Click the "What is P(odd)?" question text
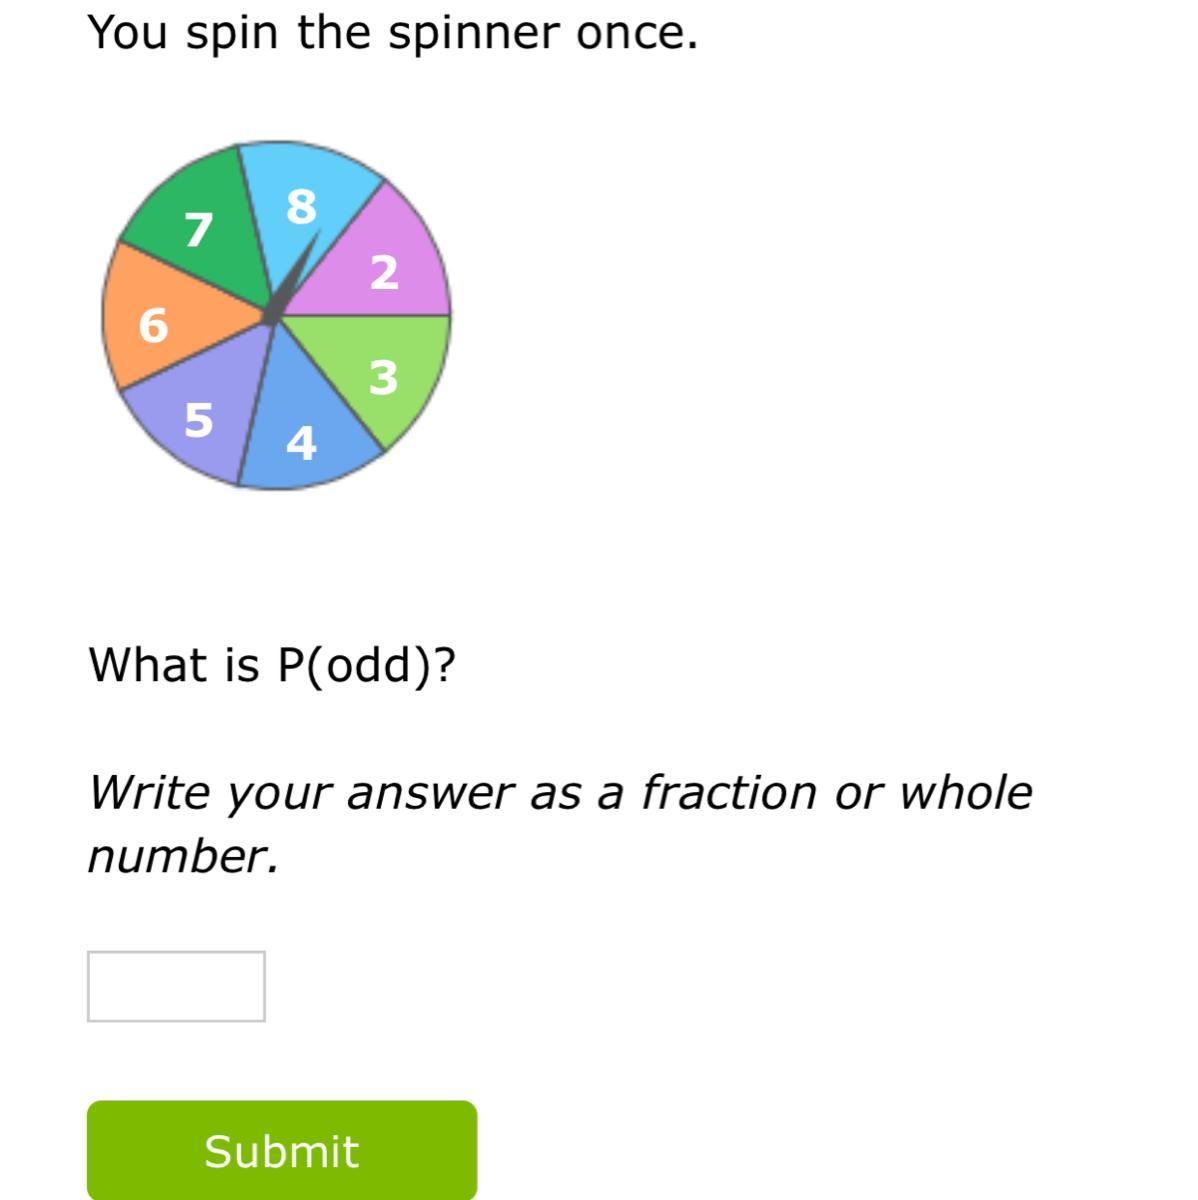The width and height of the screenshot is (1198, 1200). [x=272, y=664]
